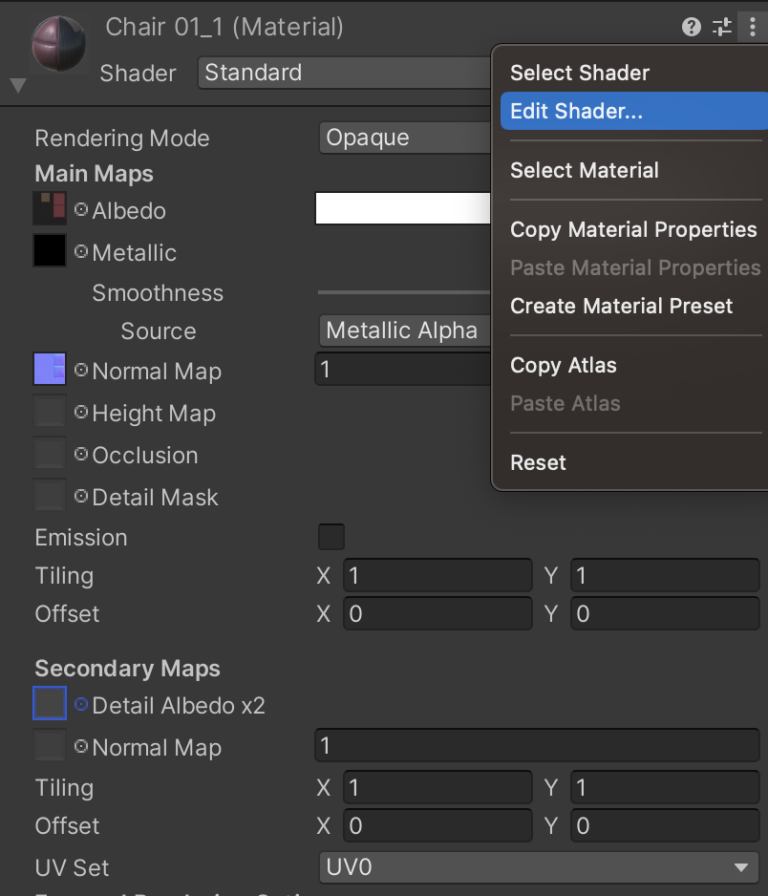Click the secondary Normal Map picker circle
Viewport: 768px width, 896px height.
tap(79, 746)
